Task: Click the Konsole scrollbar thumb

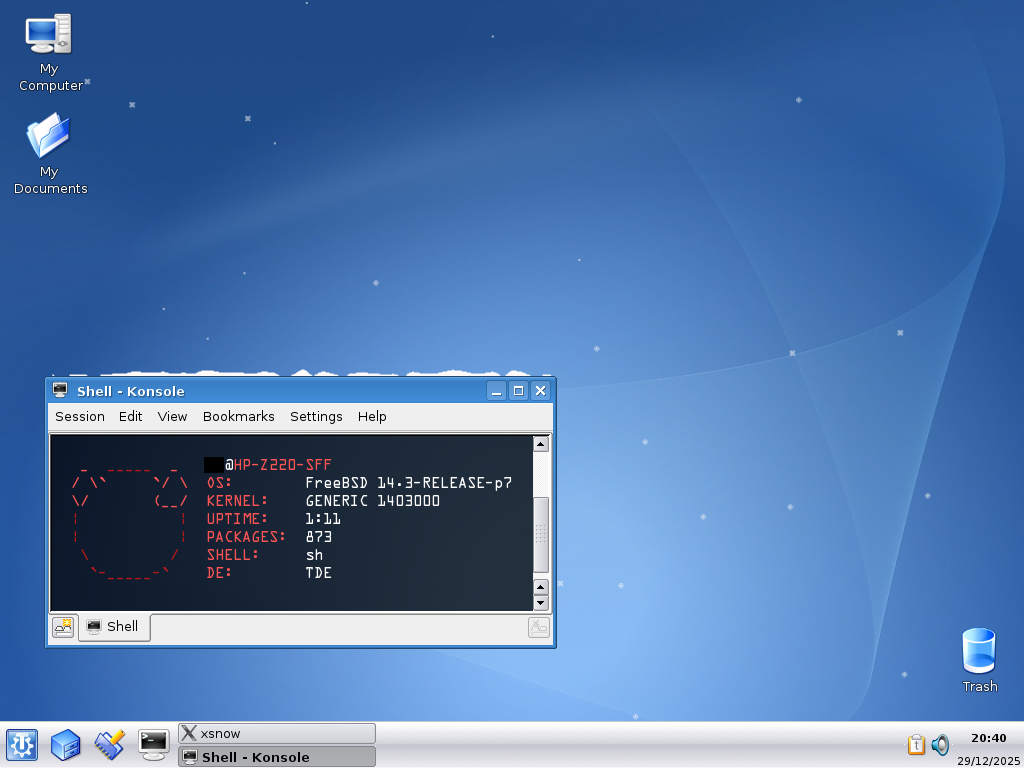Action: point(541,533)
